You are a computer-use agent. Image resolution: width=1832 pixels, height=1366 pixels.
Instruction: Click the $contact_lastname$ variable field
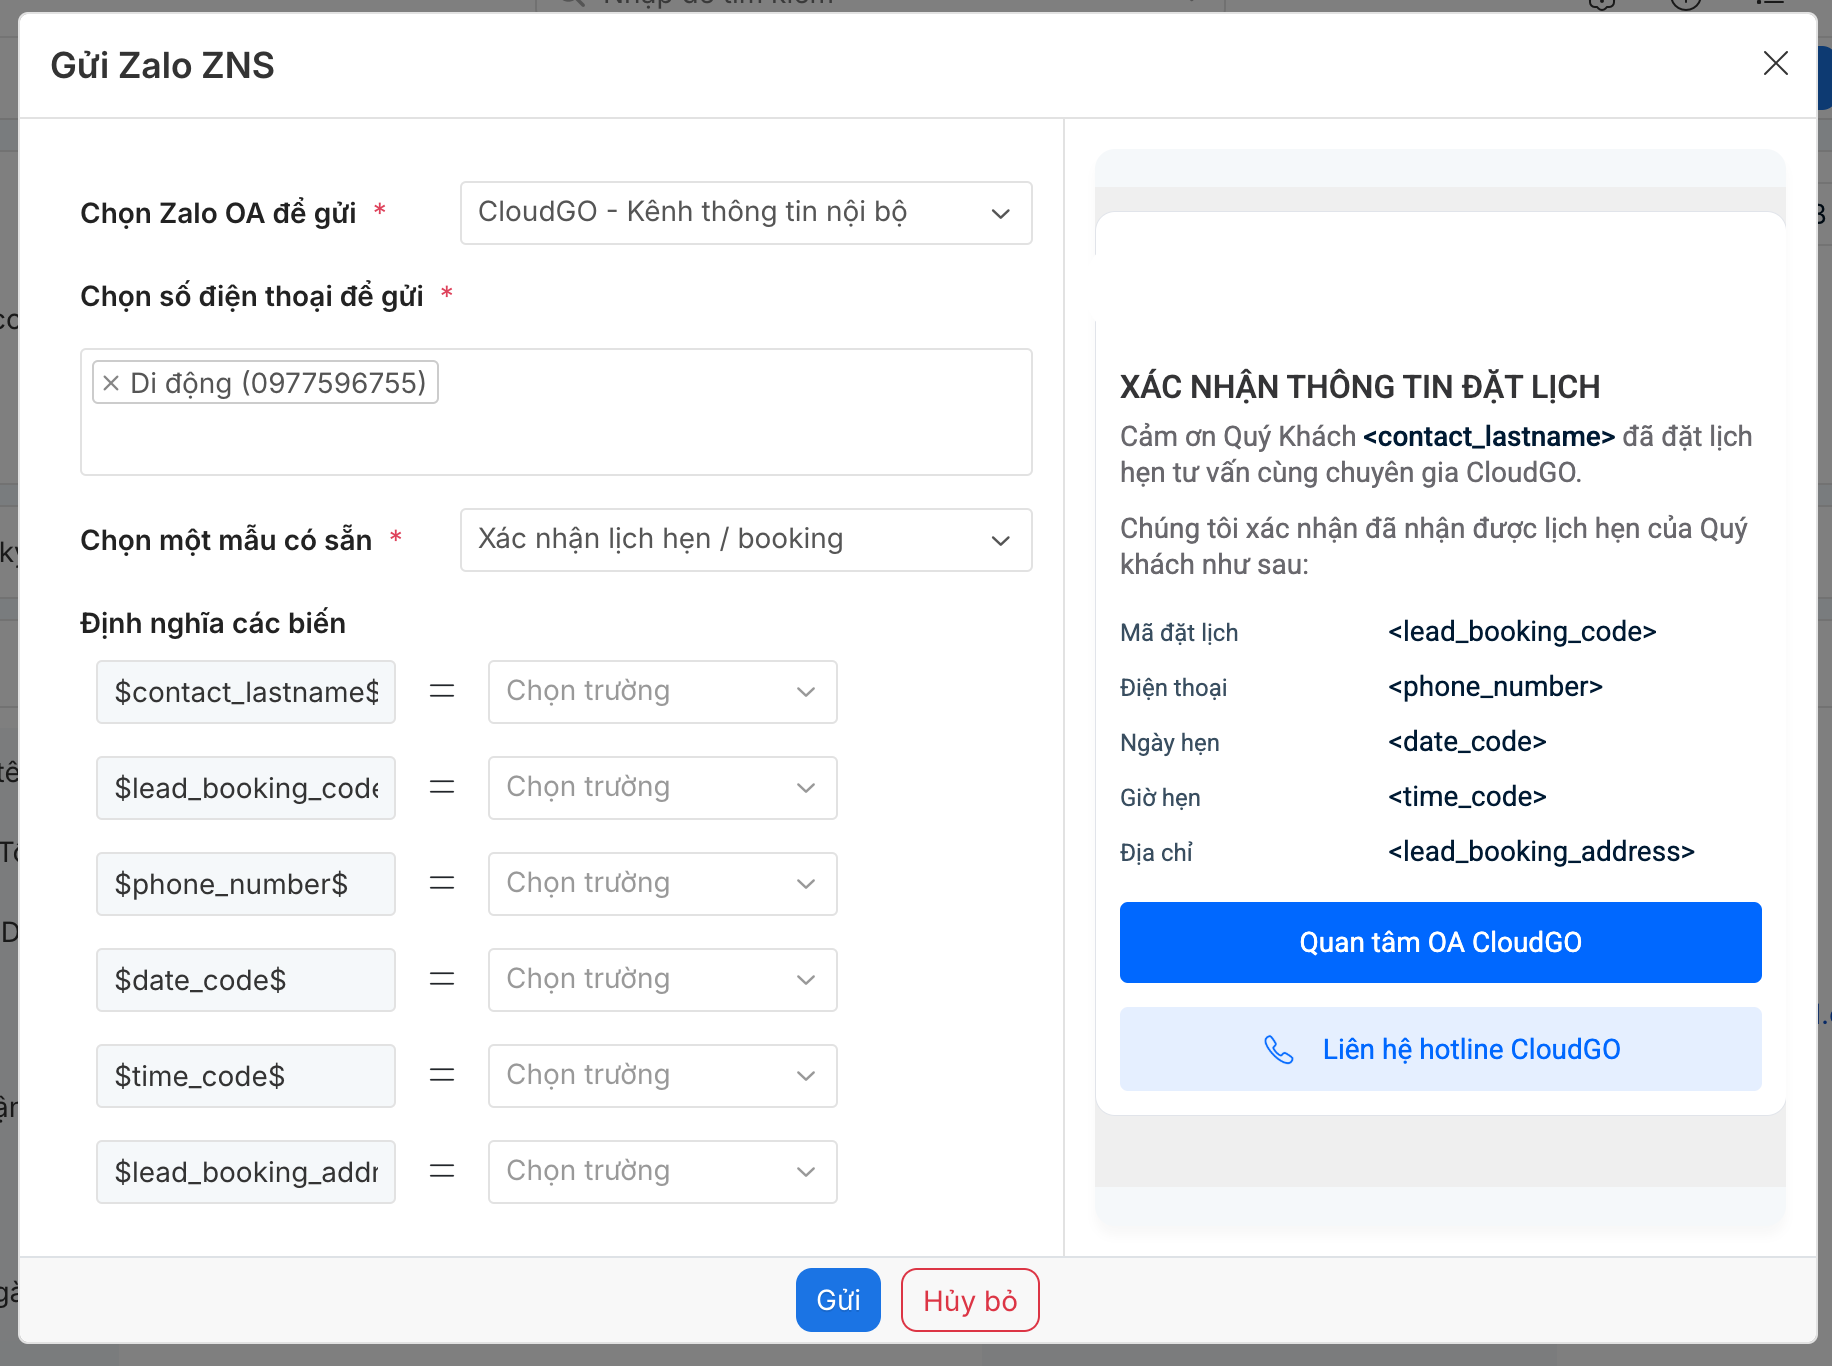tap(246, 692)
